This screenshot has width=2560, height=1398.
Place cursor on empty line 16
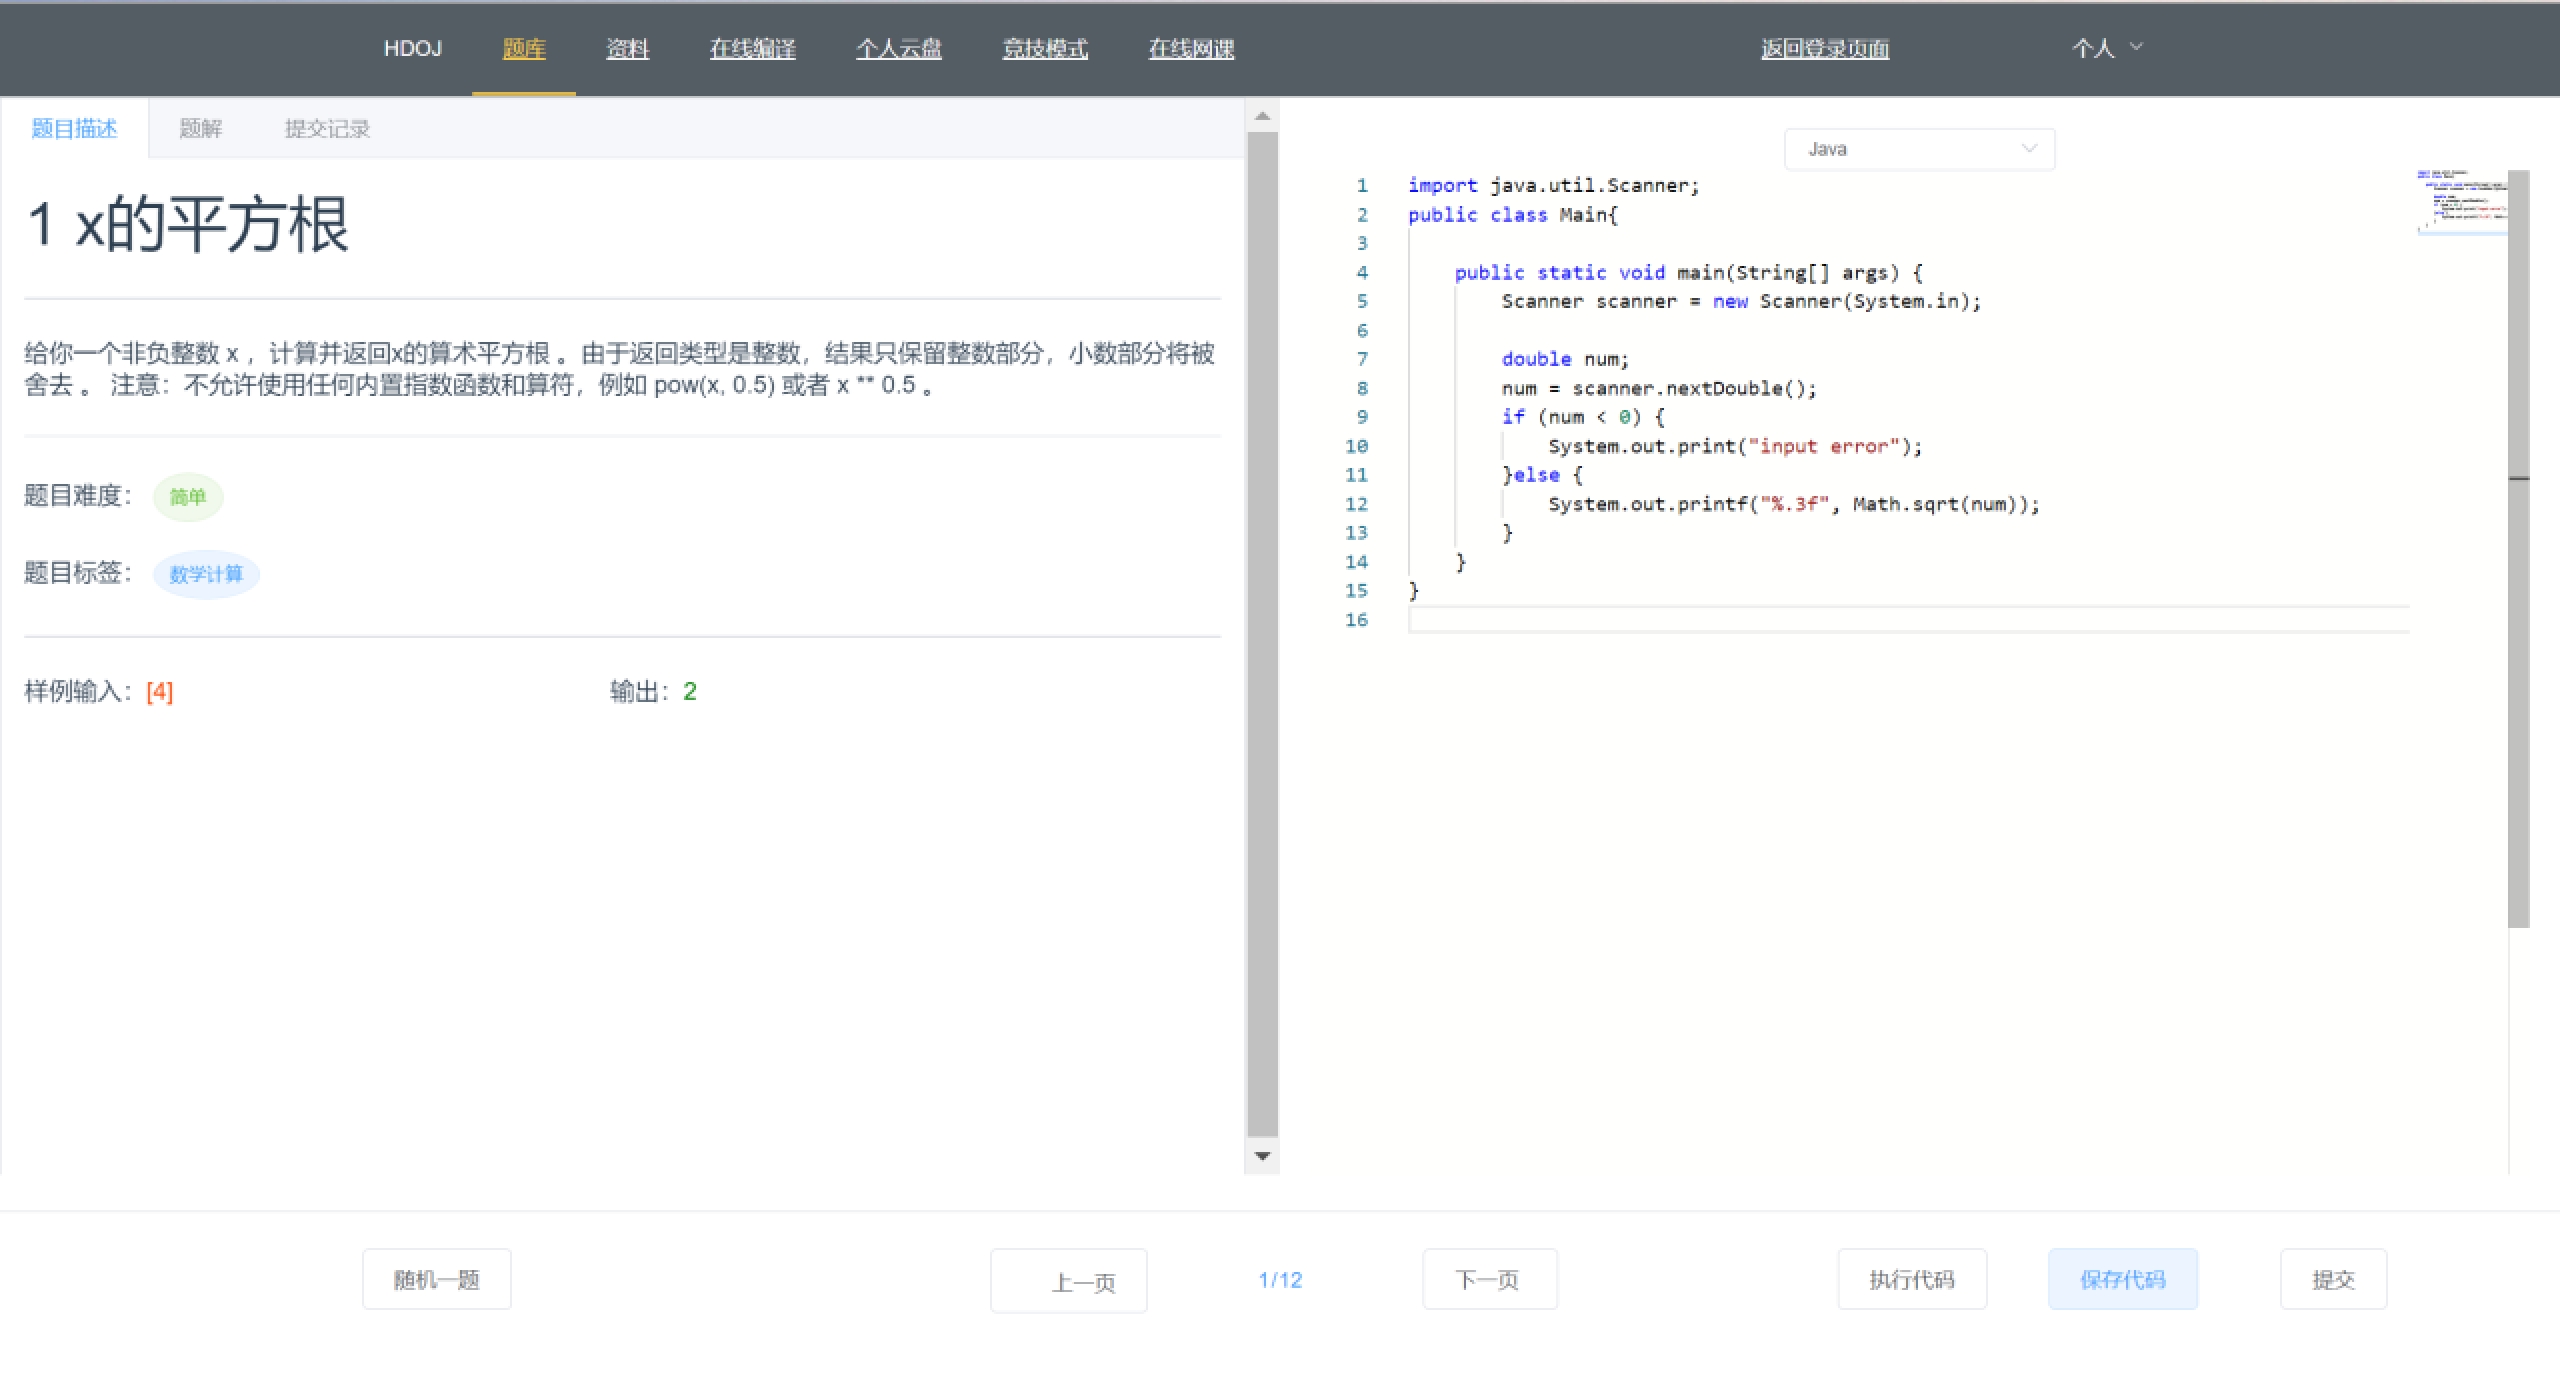coord(1908,620)
